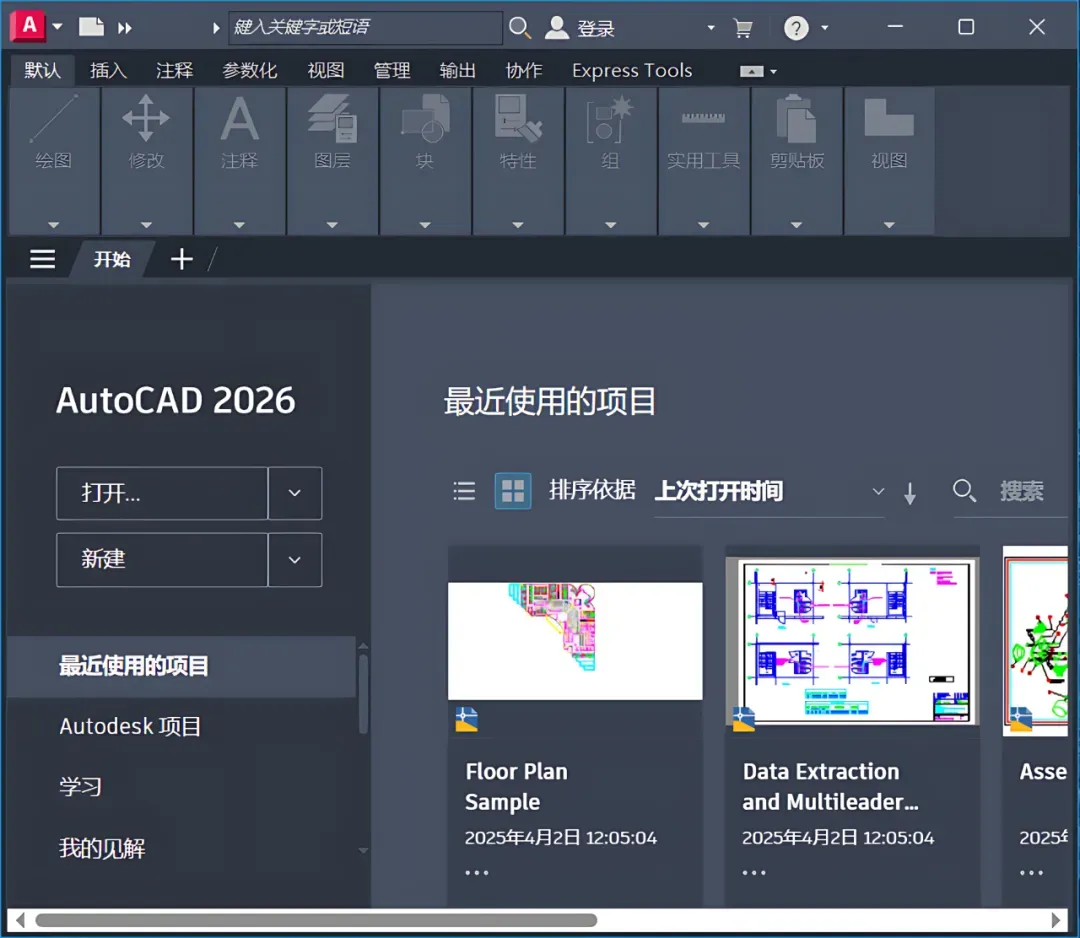The height and width of the screenshot is (938, 1080).
Task: Select the 管理 ribbon tab
Action: point(392,70)
